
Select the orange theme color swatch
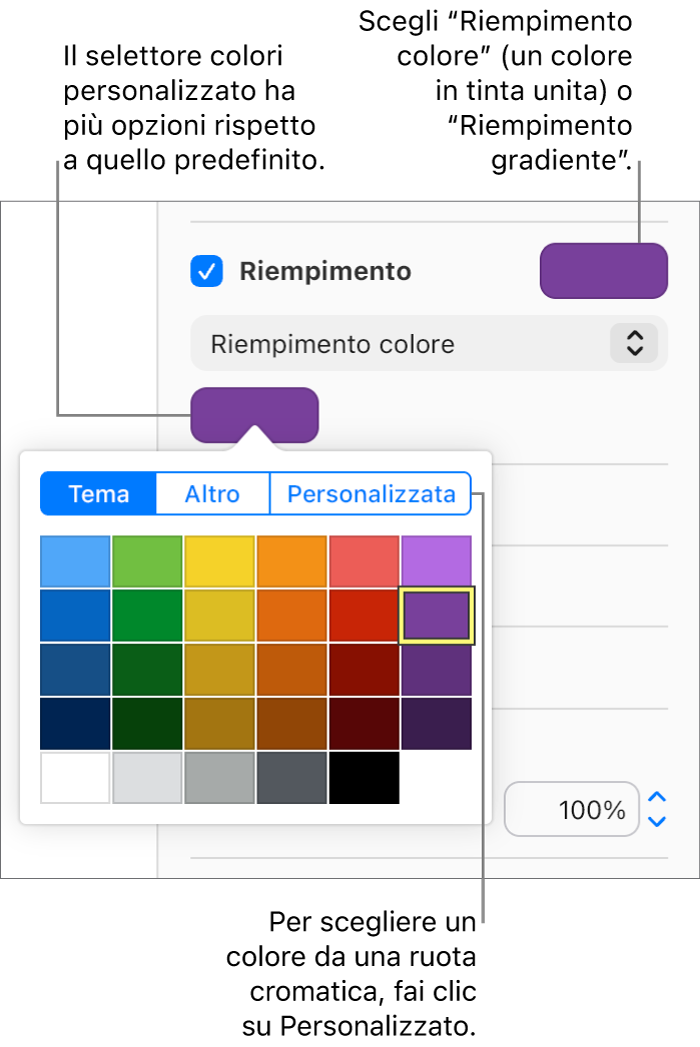tap(291, 561)
